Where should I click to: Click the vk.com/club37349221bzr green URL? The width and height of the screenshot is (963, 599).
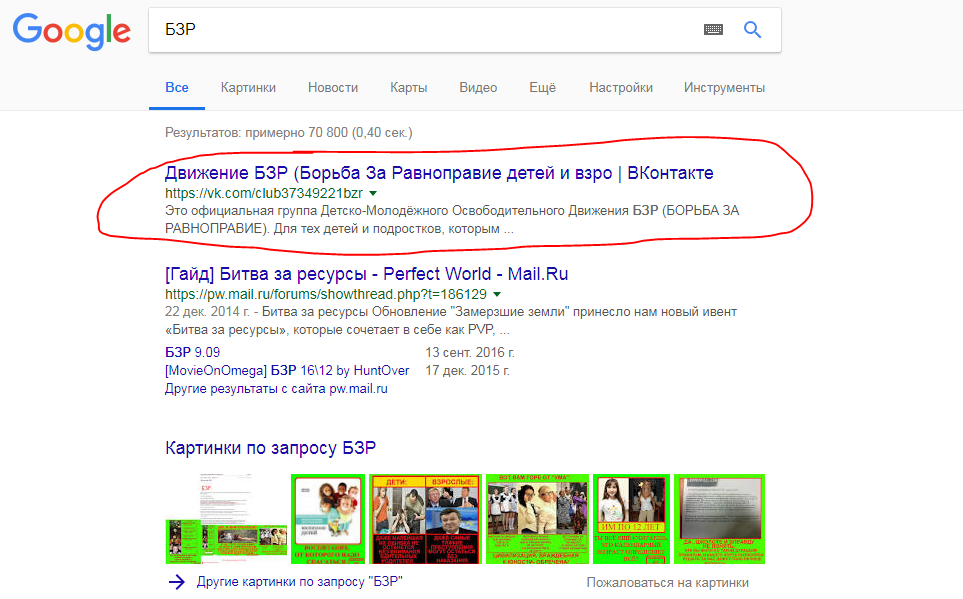pyautogui.click(x=264, y=194)
